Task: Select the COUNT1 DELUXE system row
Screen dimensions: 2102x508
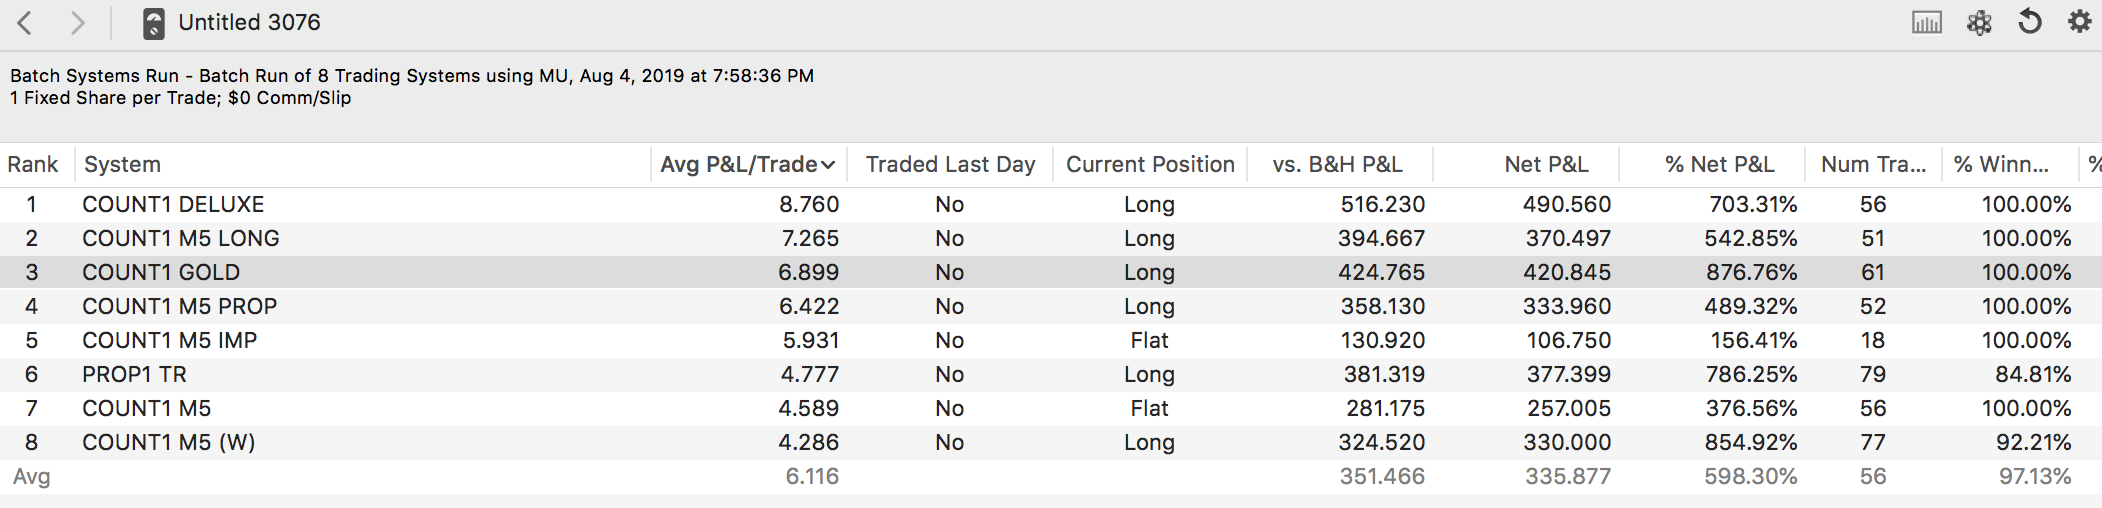Action: [173, 205]
